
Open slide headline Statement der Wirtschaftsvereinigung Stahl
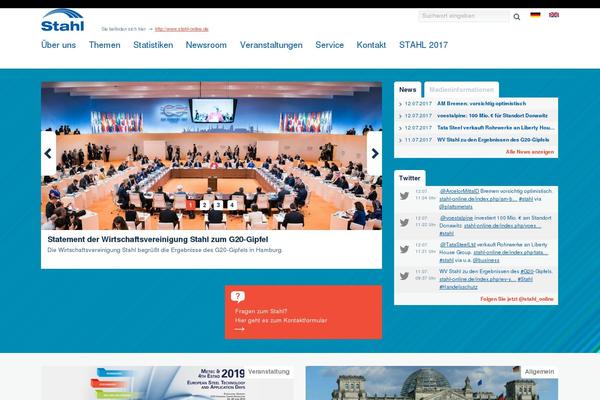point(158,240)
